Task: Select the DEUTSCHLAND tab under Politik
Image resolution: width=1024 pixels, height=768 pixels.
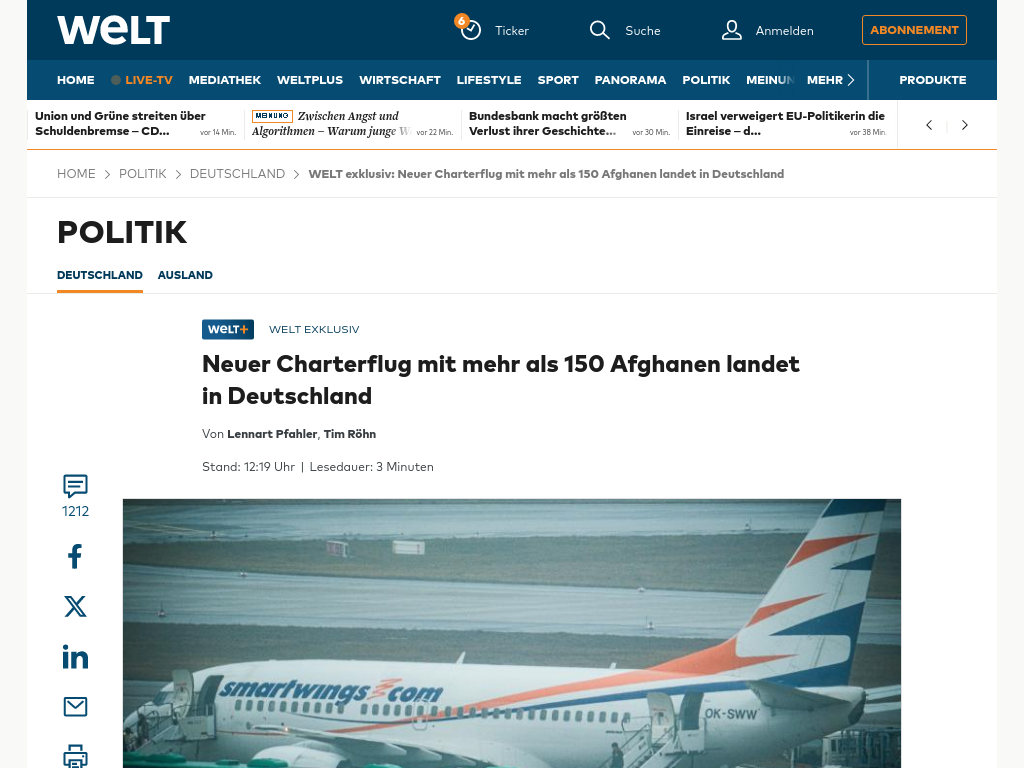Action: [x=100, y=275]
